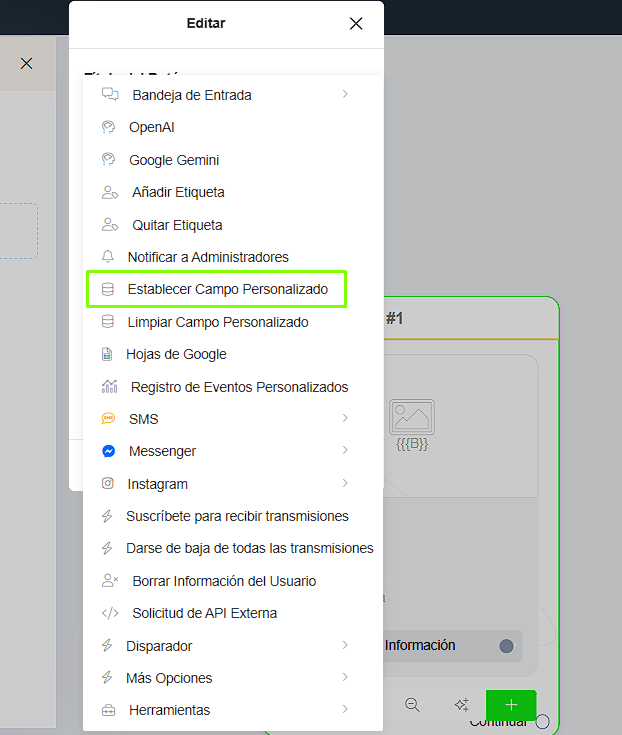
Task: Expand the Messenger submenu arrow
Action: (345, 450)
